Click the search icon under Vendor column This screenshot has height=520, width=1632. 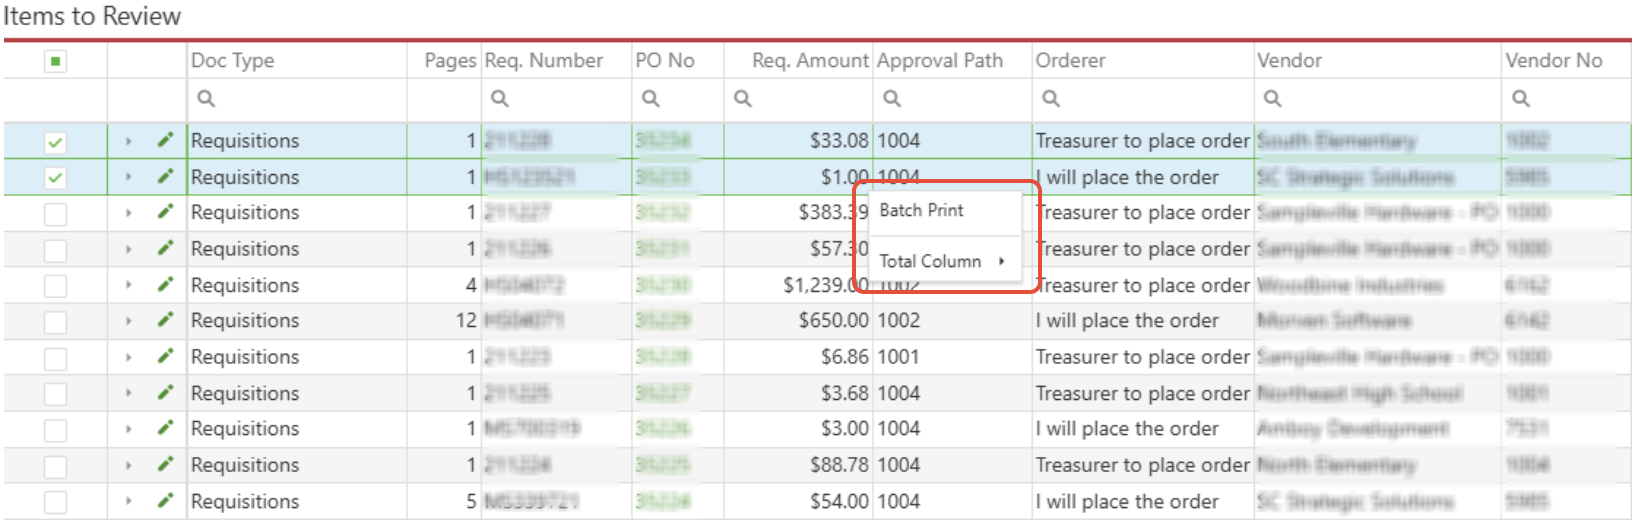click(x=1272, y=98)
